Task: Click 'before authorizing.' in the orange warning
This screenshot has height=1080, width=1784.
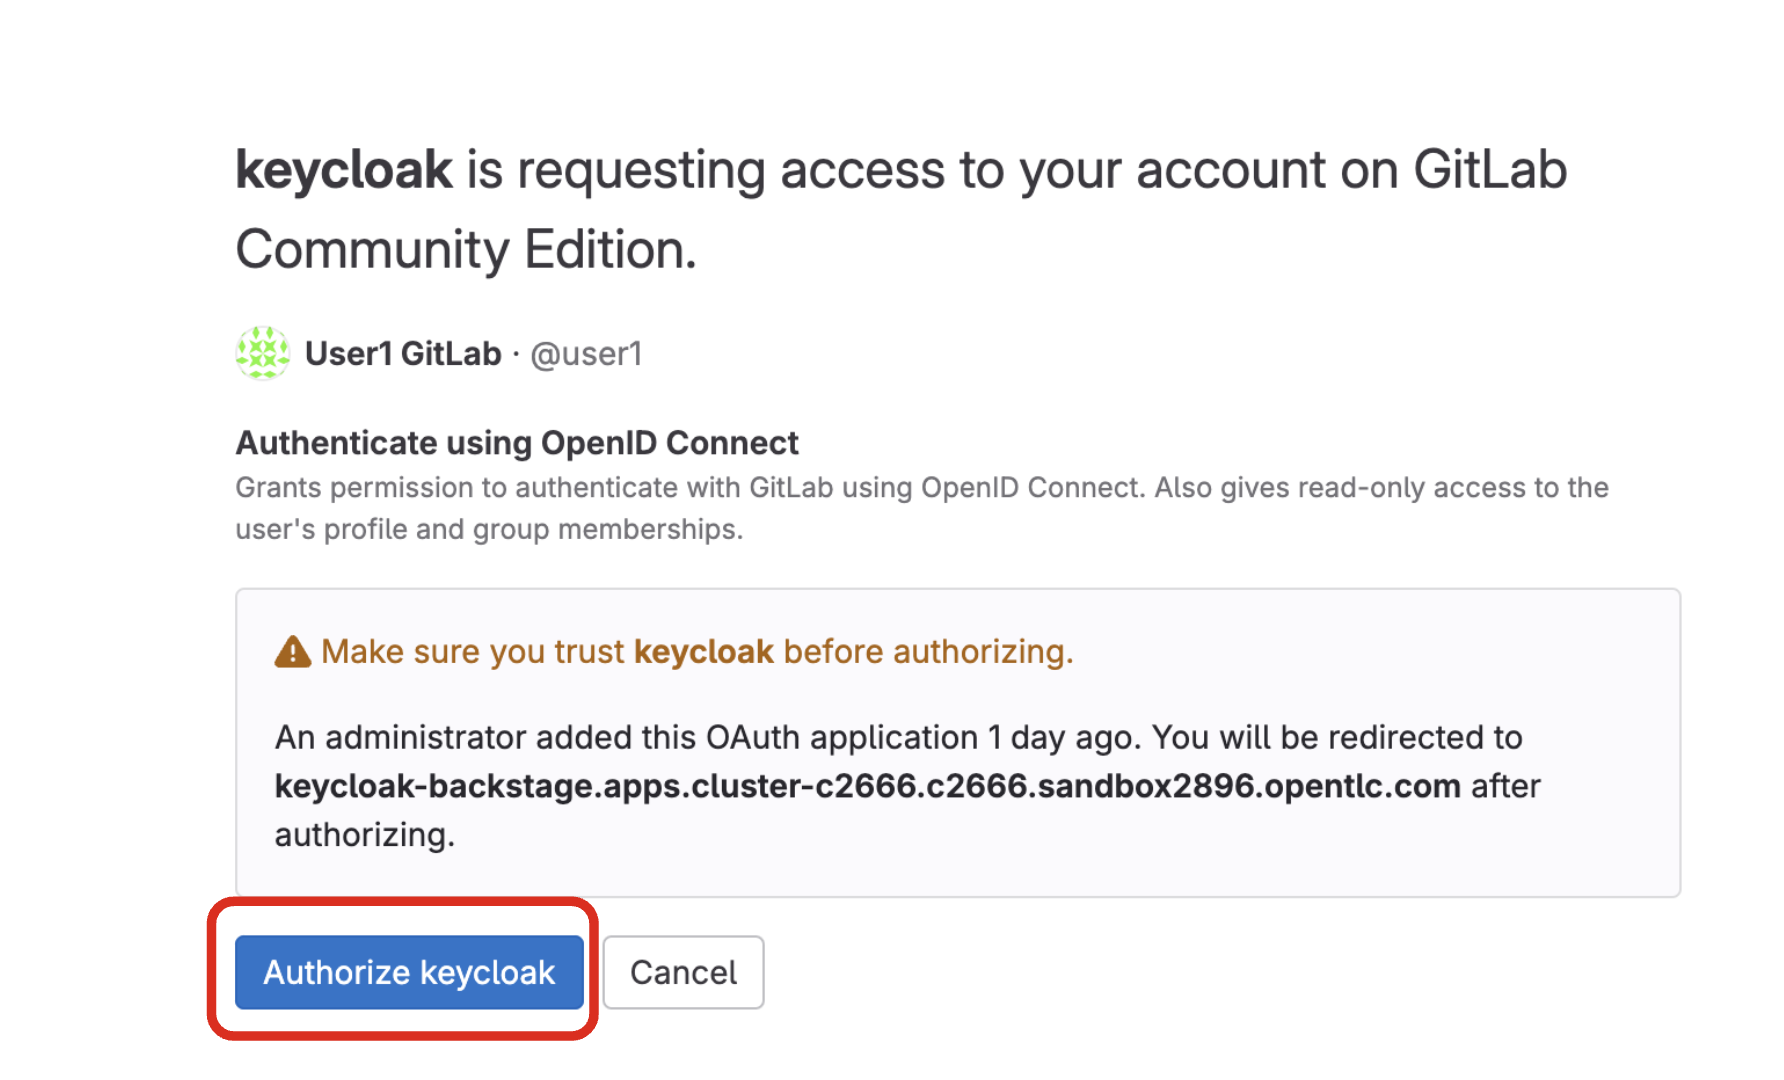Action: tap(927, 652)
